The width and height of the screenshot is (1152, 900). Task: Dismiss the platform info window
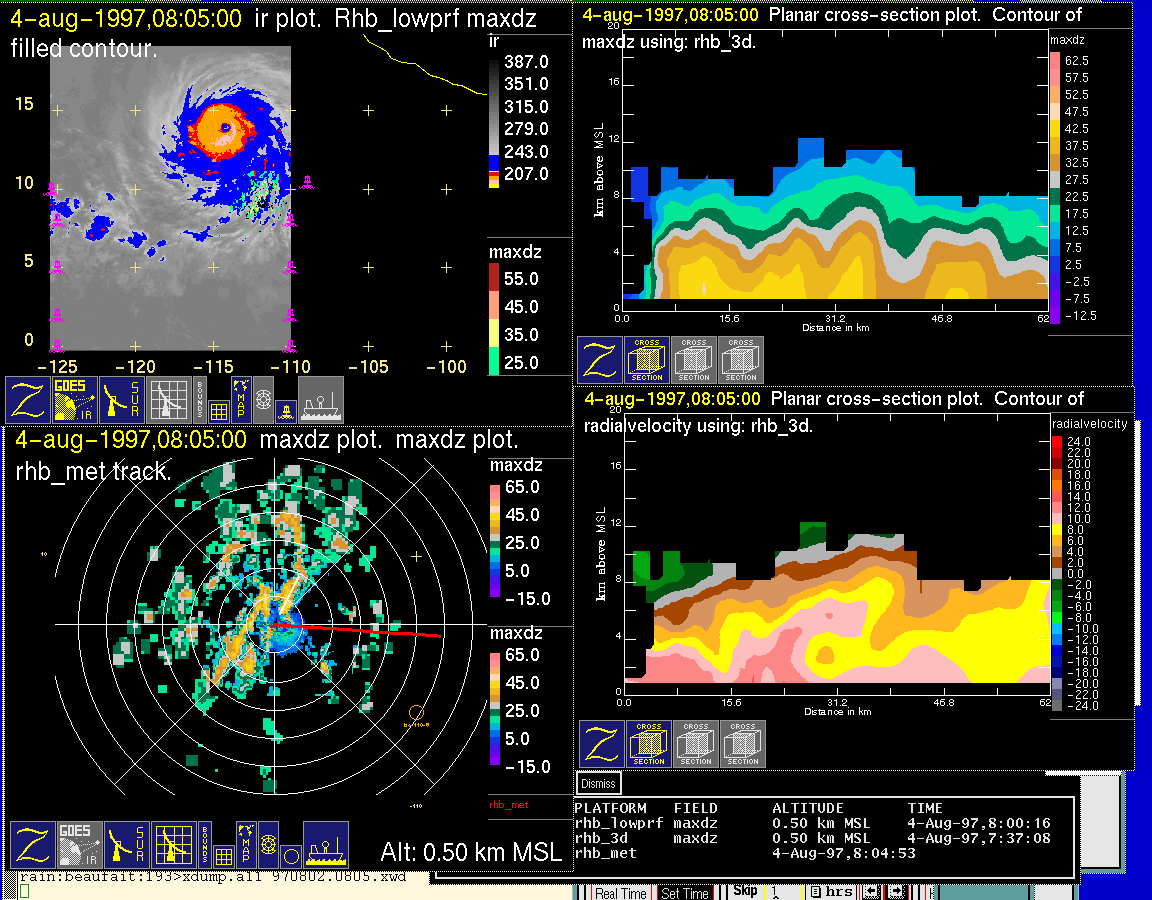pos(599,784)
